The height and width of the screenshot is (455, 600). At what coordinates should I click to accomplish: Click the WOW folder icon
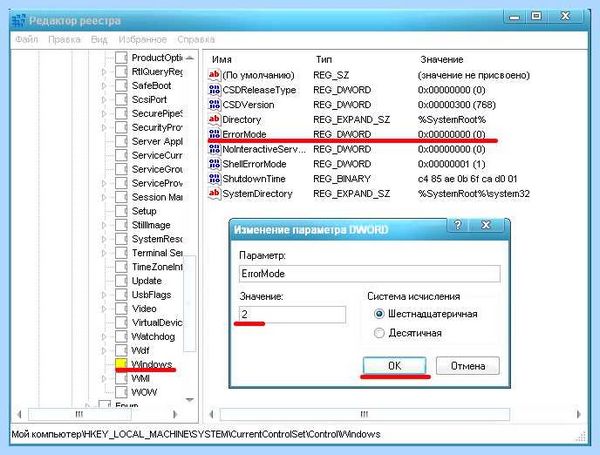click(121, 392)
